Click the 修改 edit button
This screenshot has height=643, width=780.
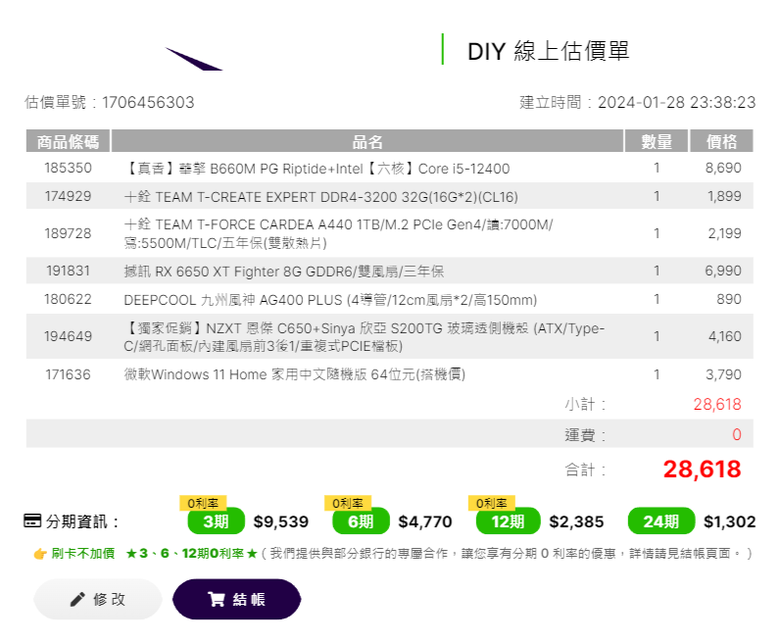point(98,599)
